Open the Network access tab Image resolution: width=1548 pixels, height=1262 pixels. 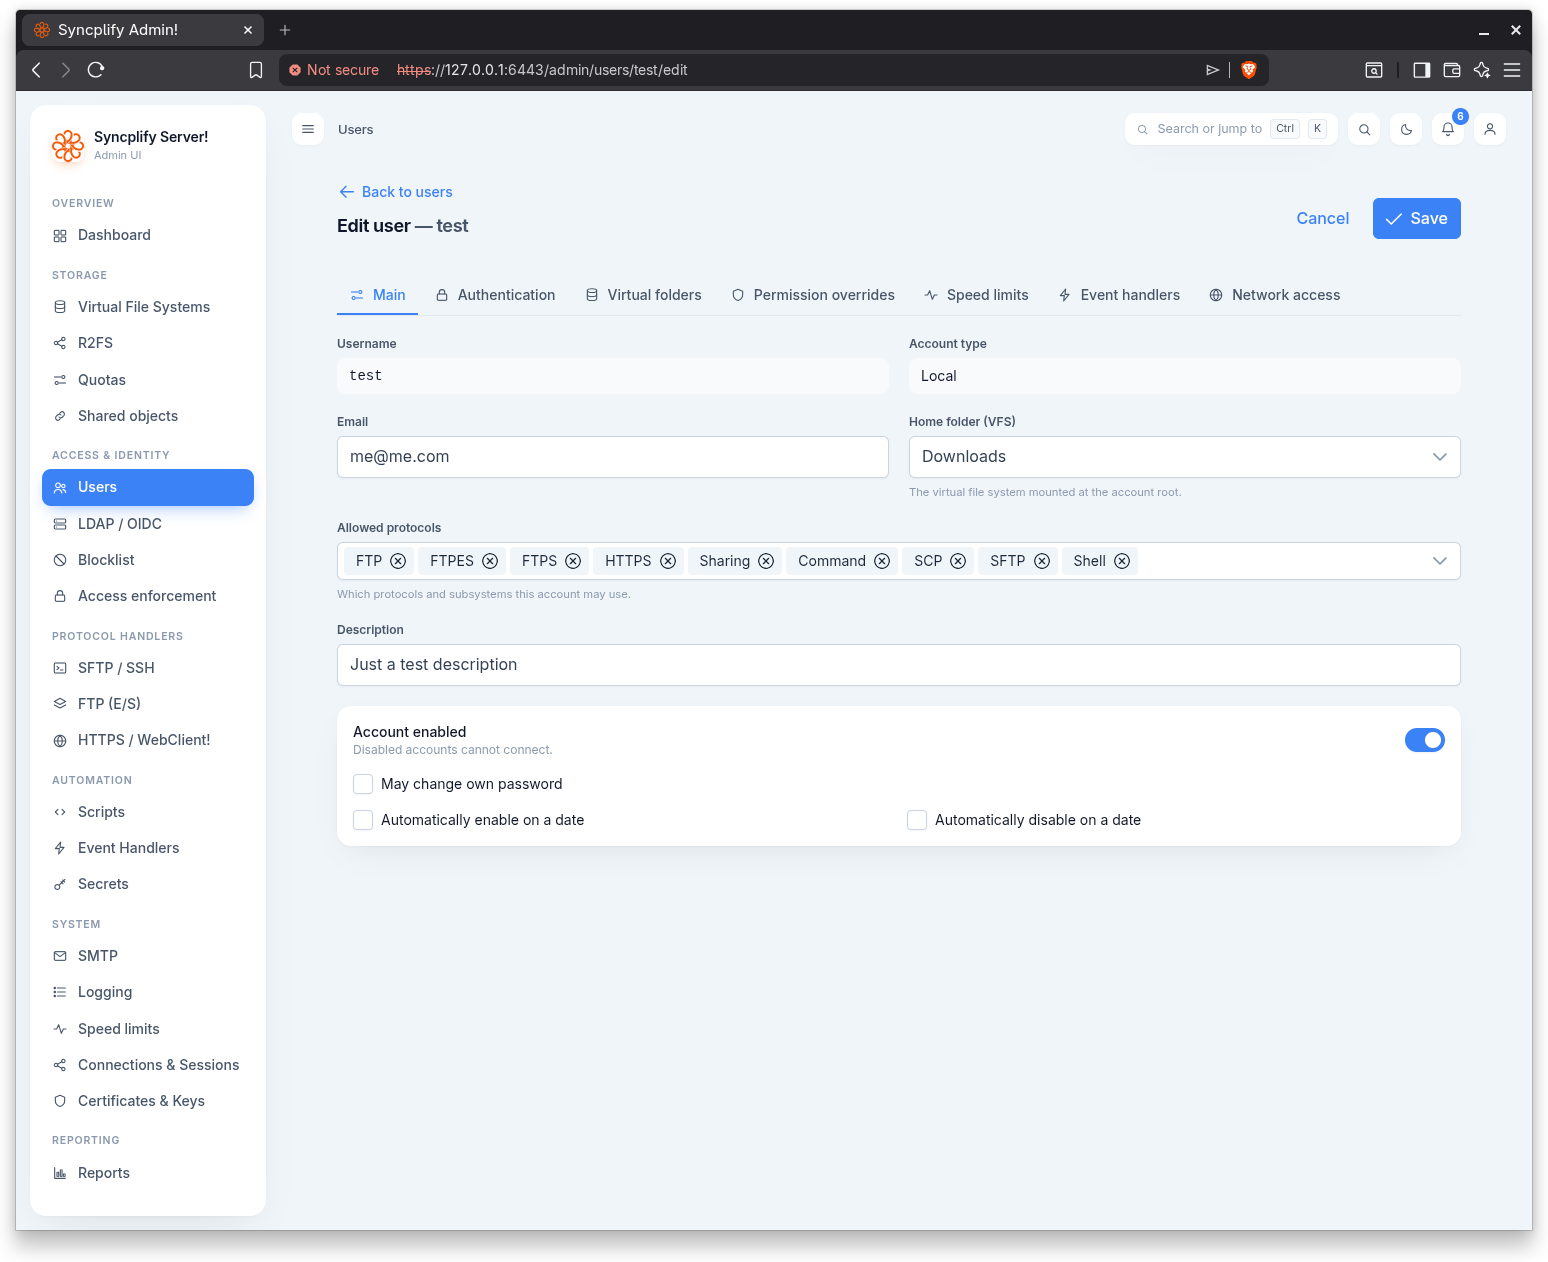[1275, 295]
